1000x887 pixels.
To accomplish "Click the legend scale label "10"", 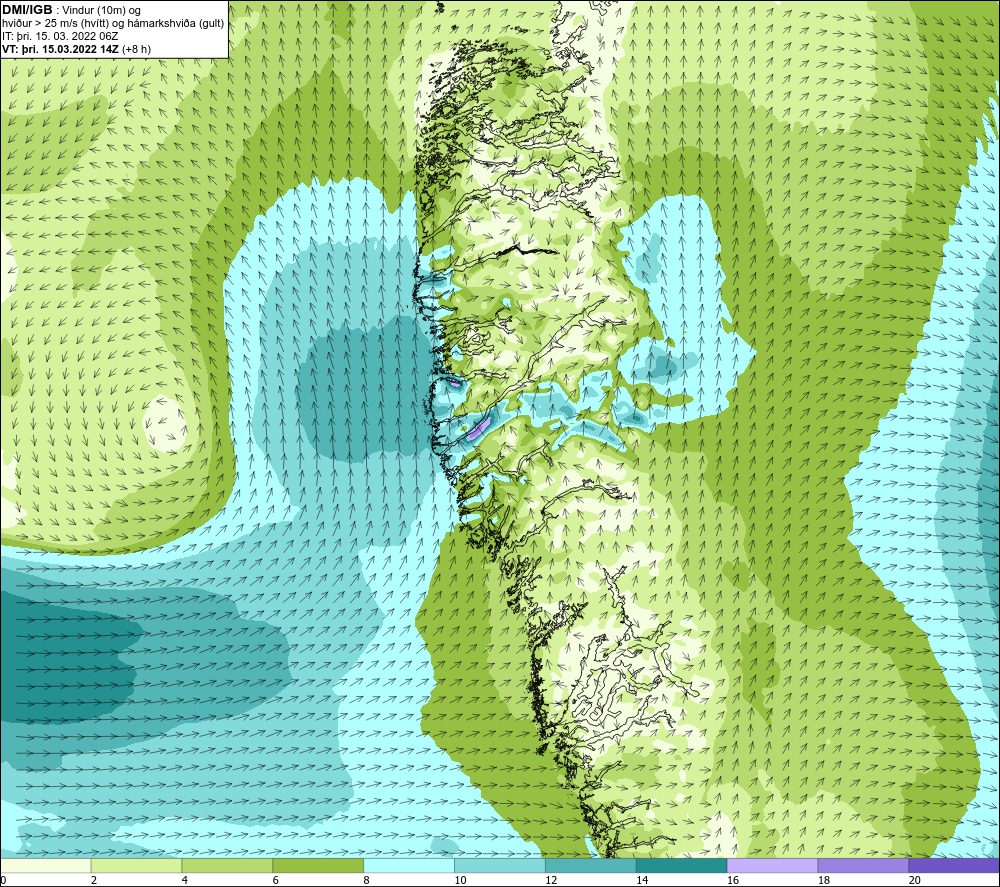I will pos(460,881).
